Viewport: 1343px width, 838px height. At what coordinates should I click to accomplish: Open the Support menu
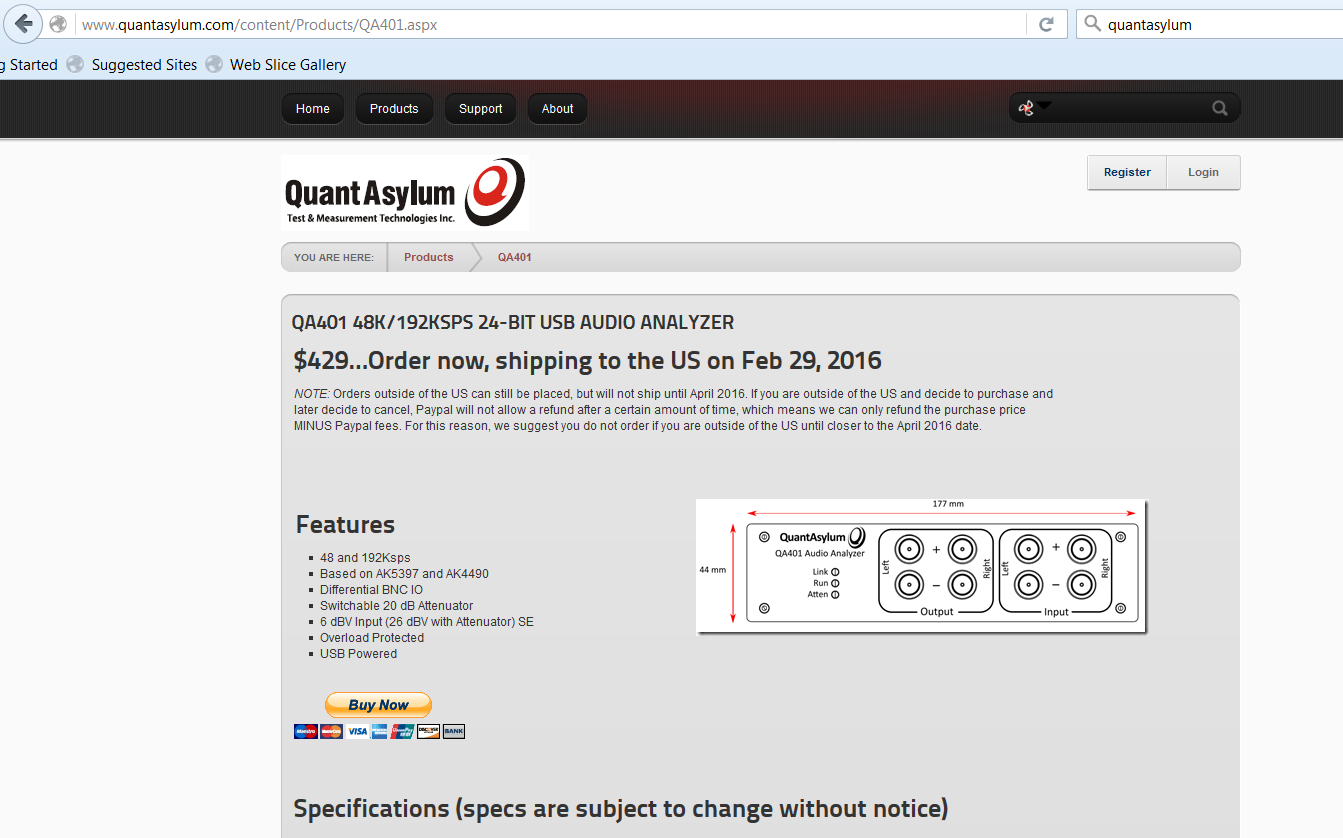pos(481,108)
